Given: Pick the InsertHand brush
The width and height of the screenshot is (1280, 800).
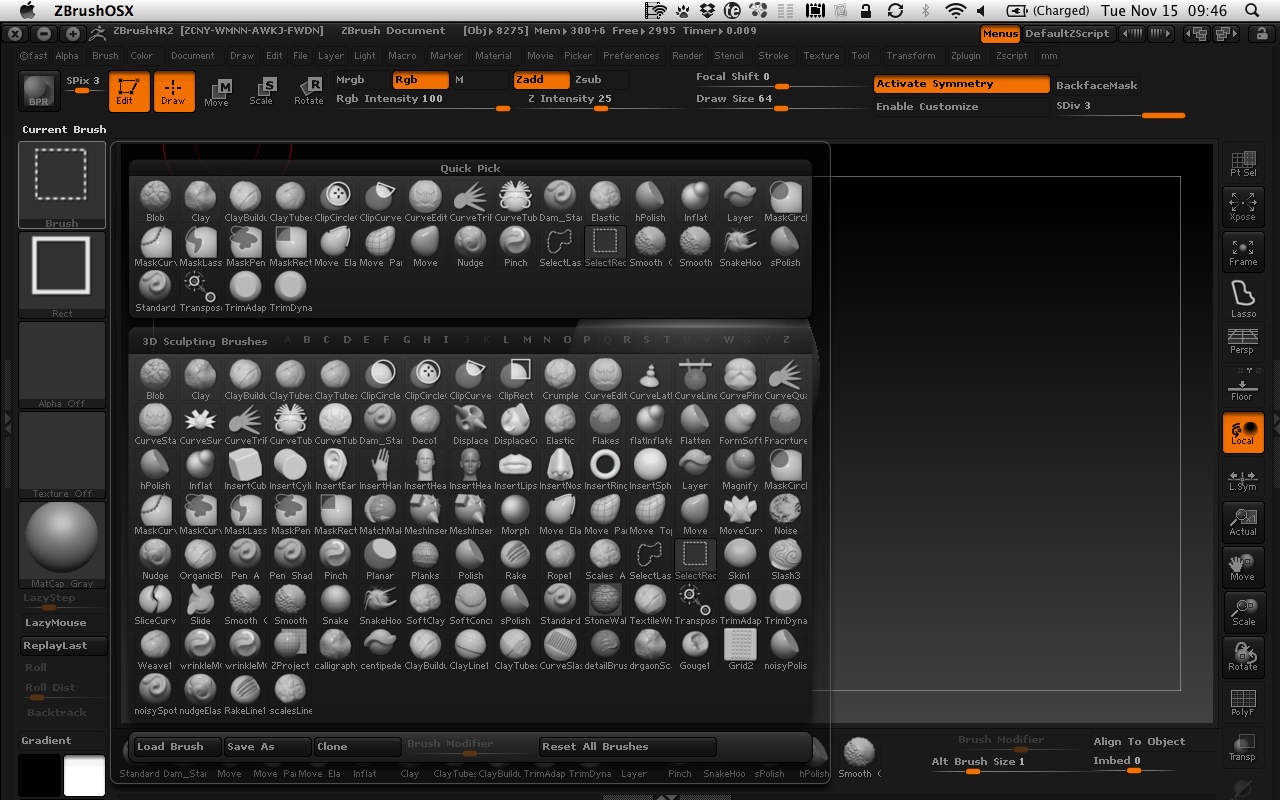Looking at the screenshot, I should click(x=380, y=470).
